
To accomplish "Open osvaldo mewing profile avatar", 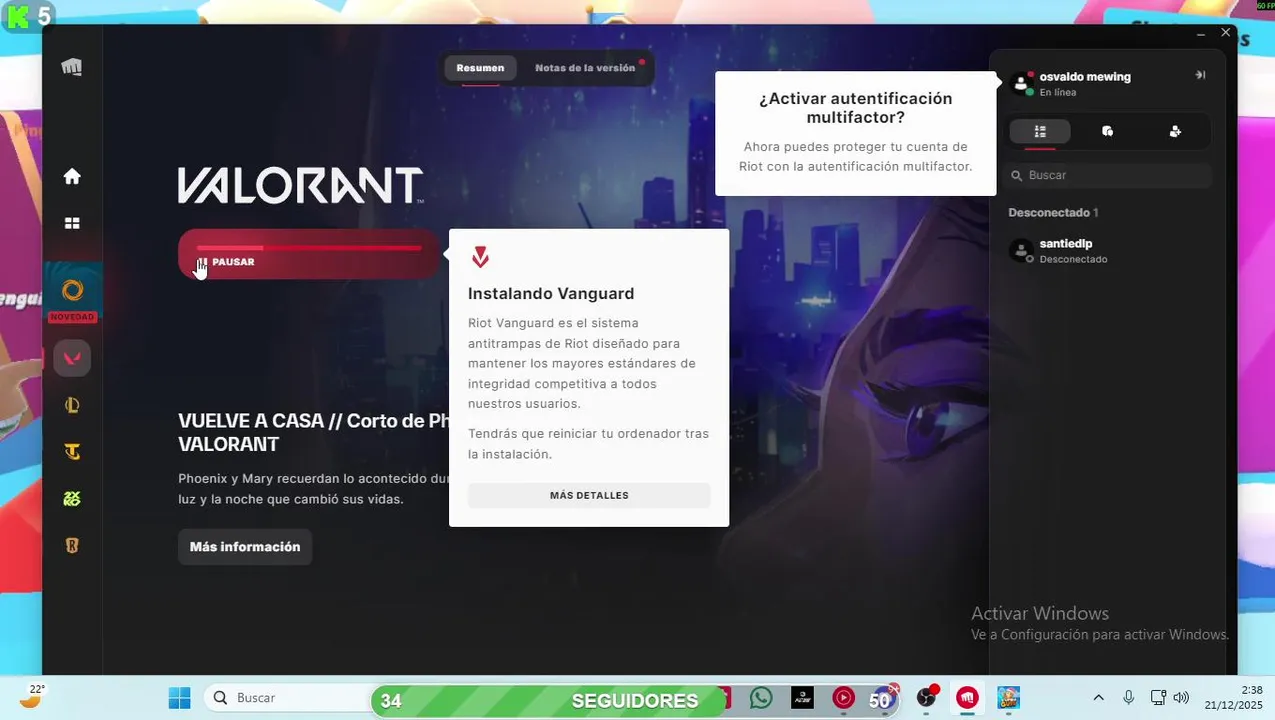I will point(1021,83).
